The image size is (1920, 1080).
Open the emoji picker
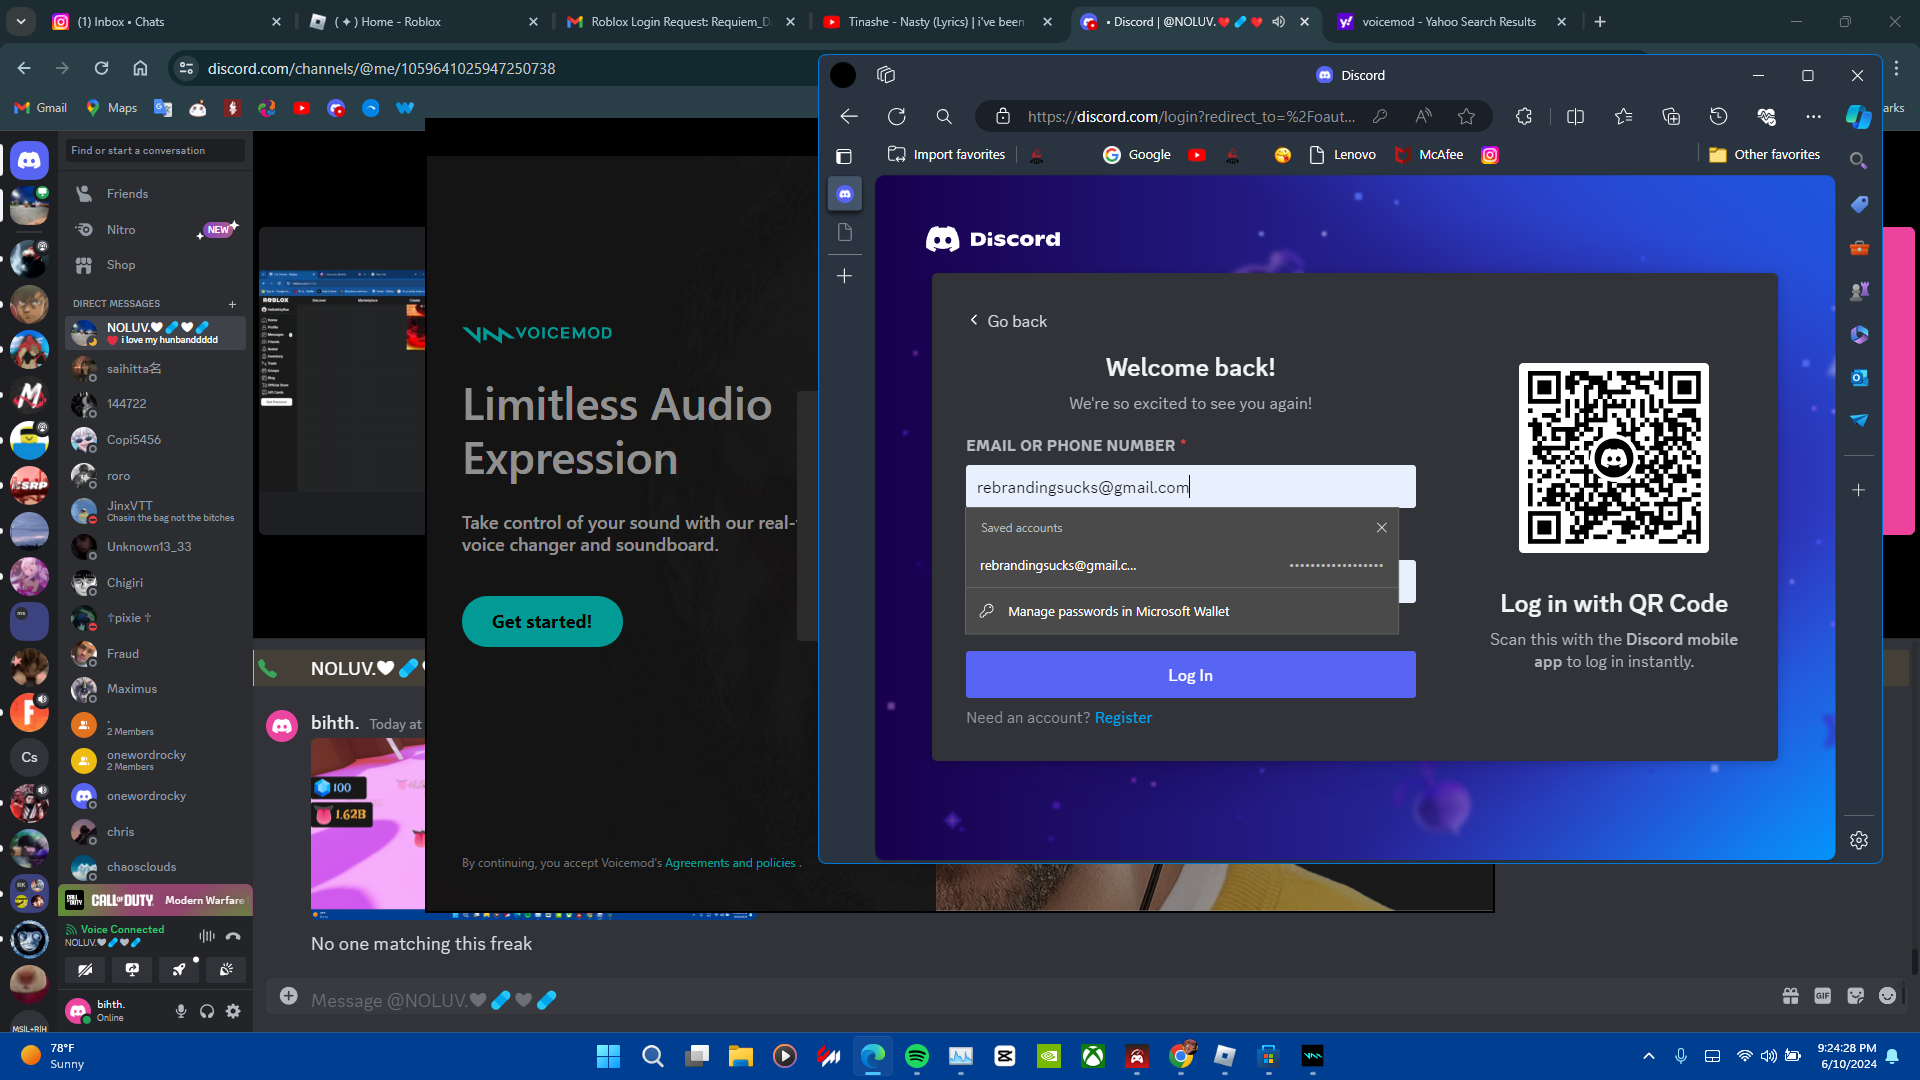(x=1887, y=996)
